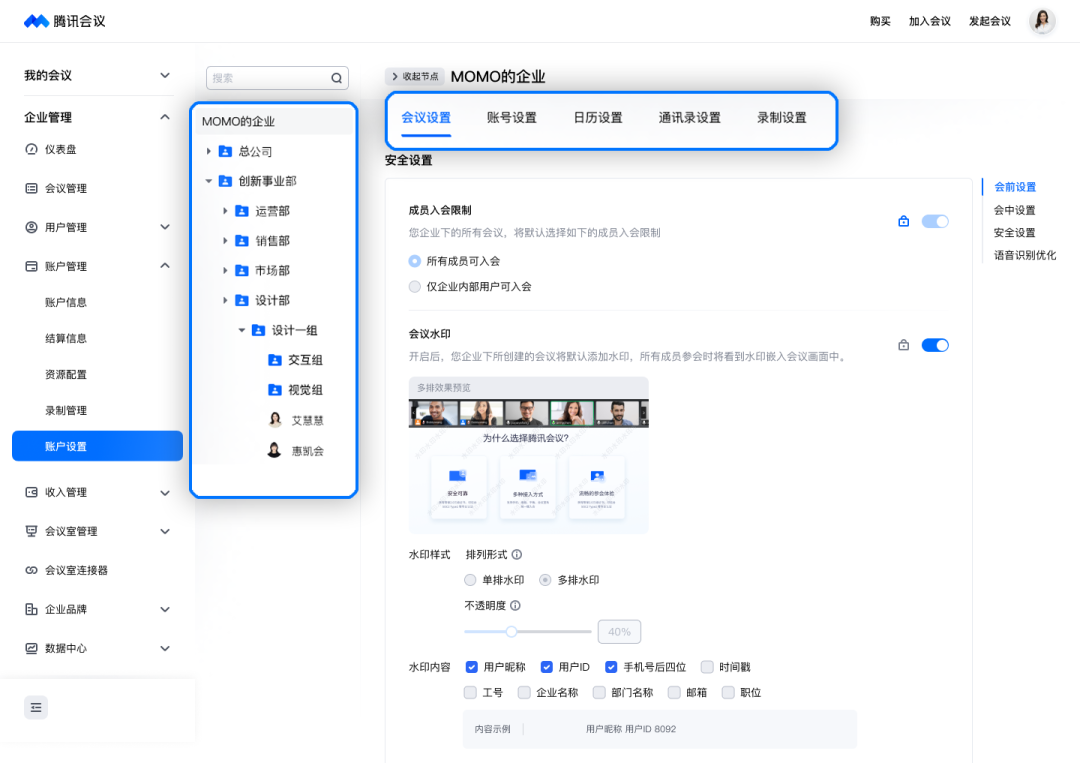Expand the 我的会议 section chevron
Viewport: 1080px width, 763px height.
165,75
